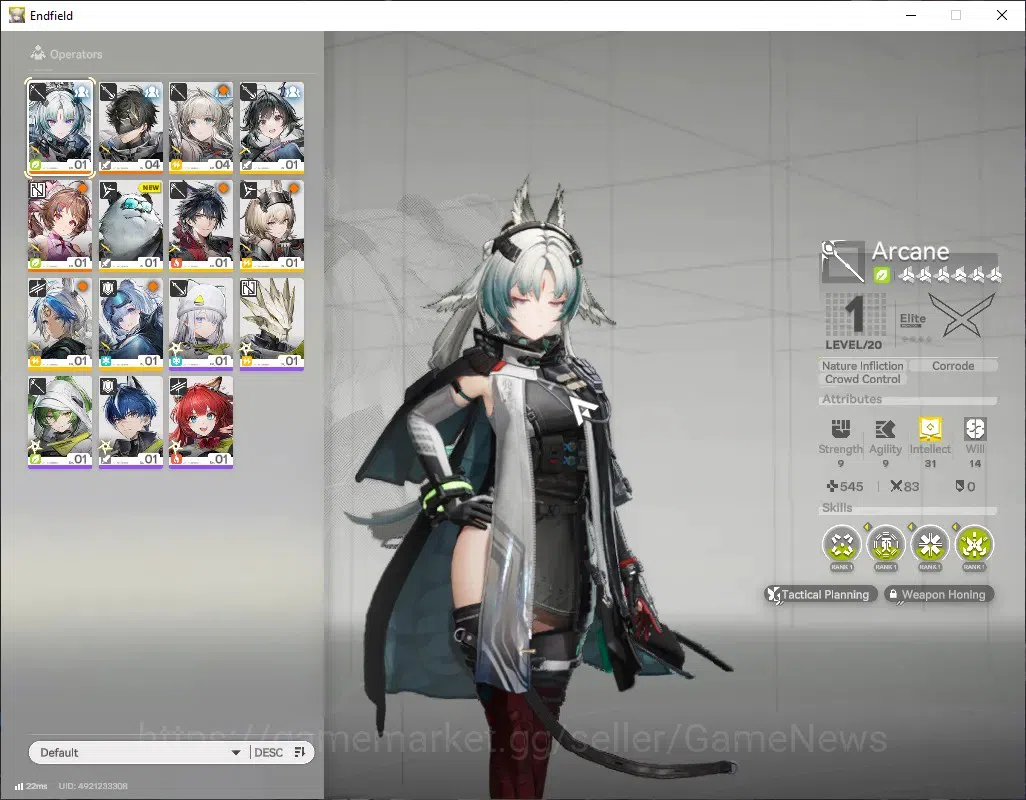Click the defense shield icon showing 0
Screen dimensions: 1026x800
[x=960, y=486]
